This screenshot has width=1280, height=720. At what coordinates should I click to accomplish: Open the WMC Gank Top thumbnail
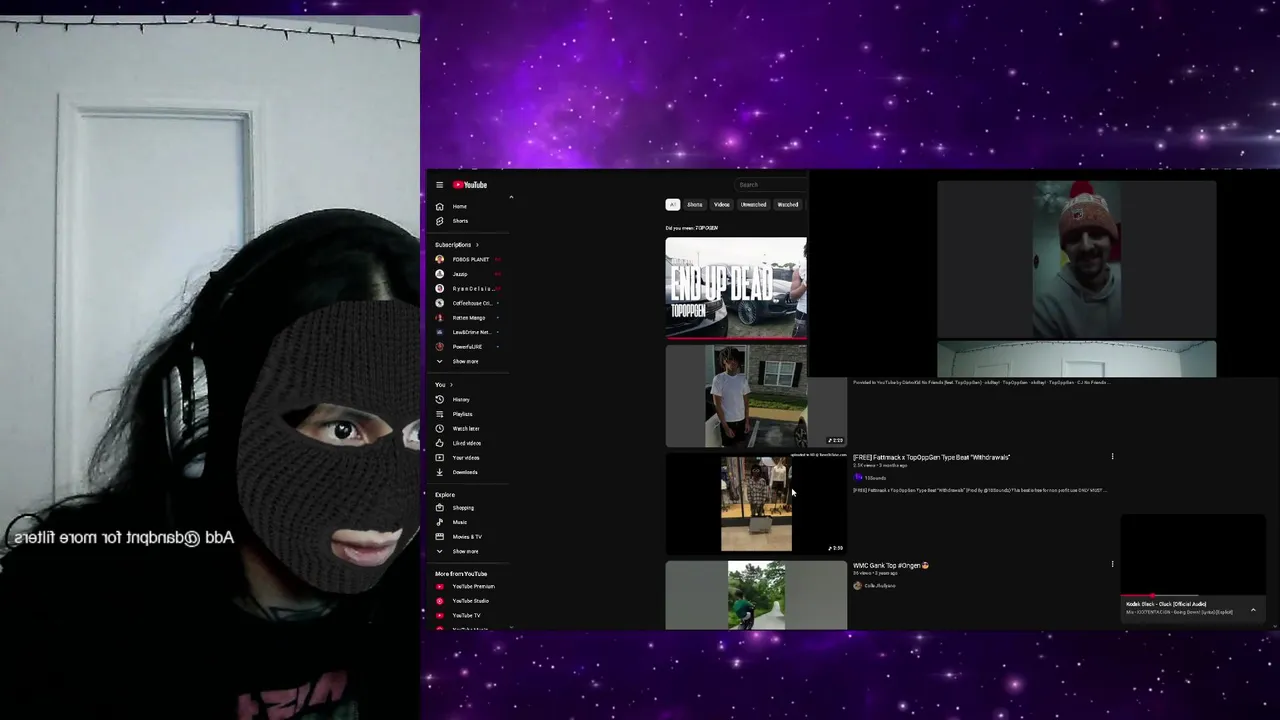(x=756, y=596)
